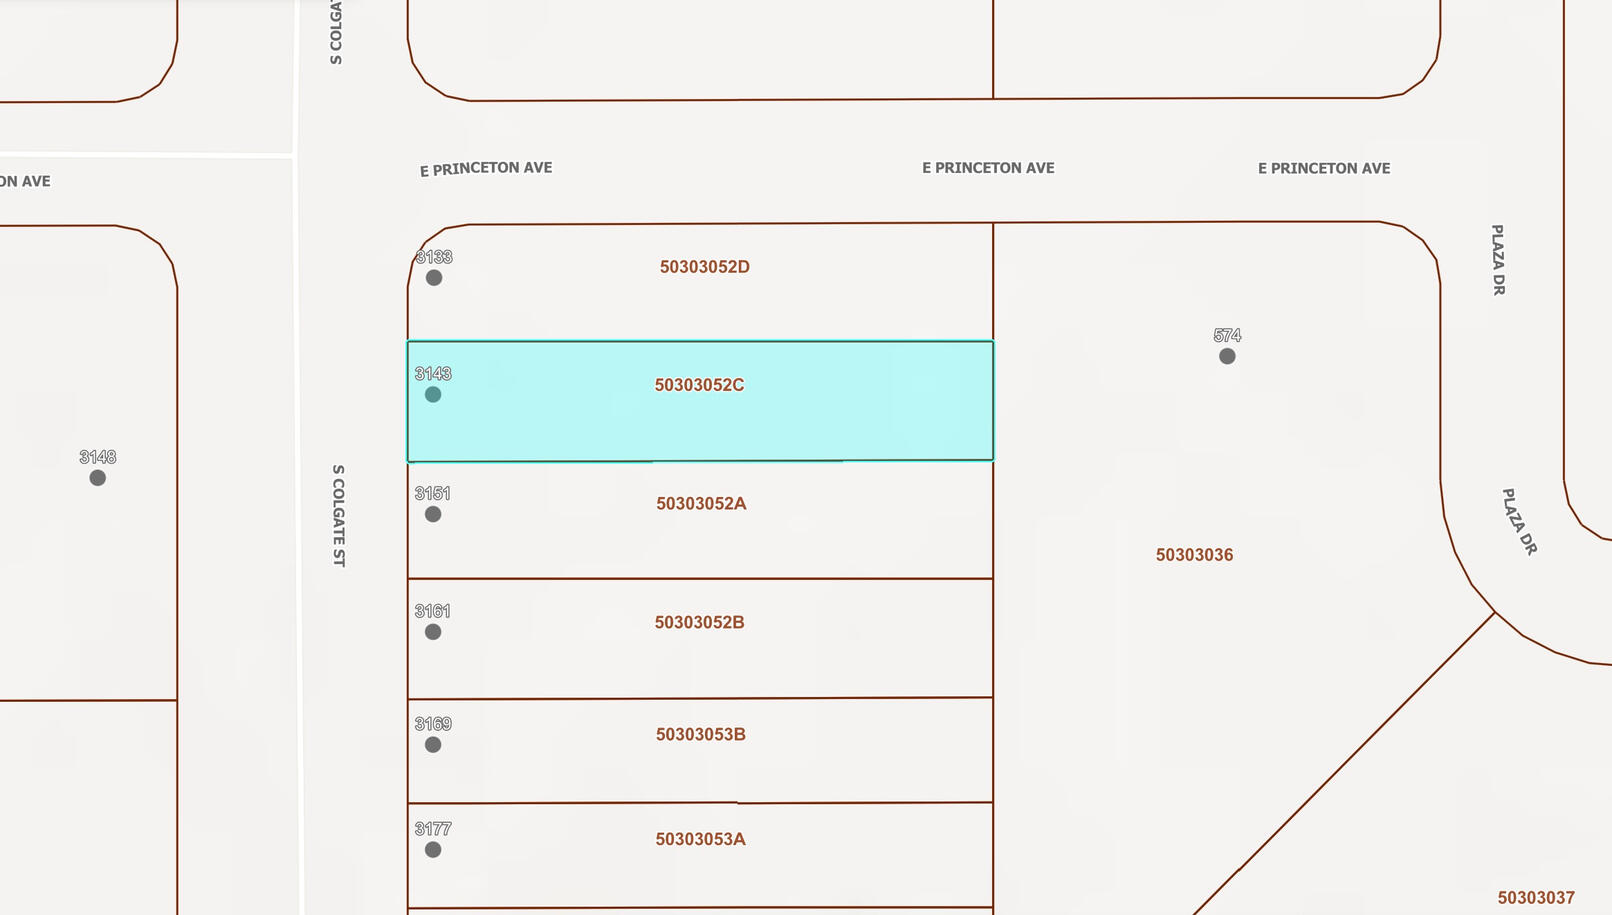
Task: Select the 574 address point marker
Action: [1227, 357]
